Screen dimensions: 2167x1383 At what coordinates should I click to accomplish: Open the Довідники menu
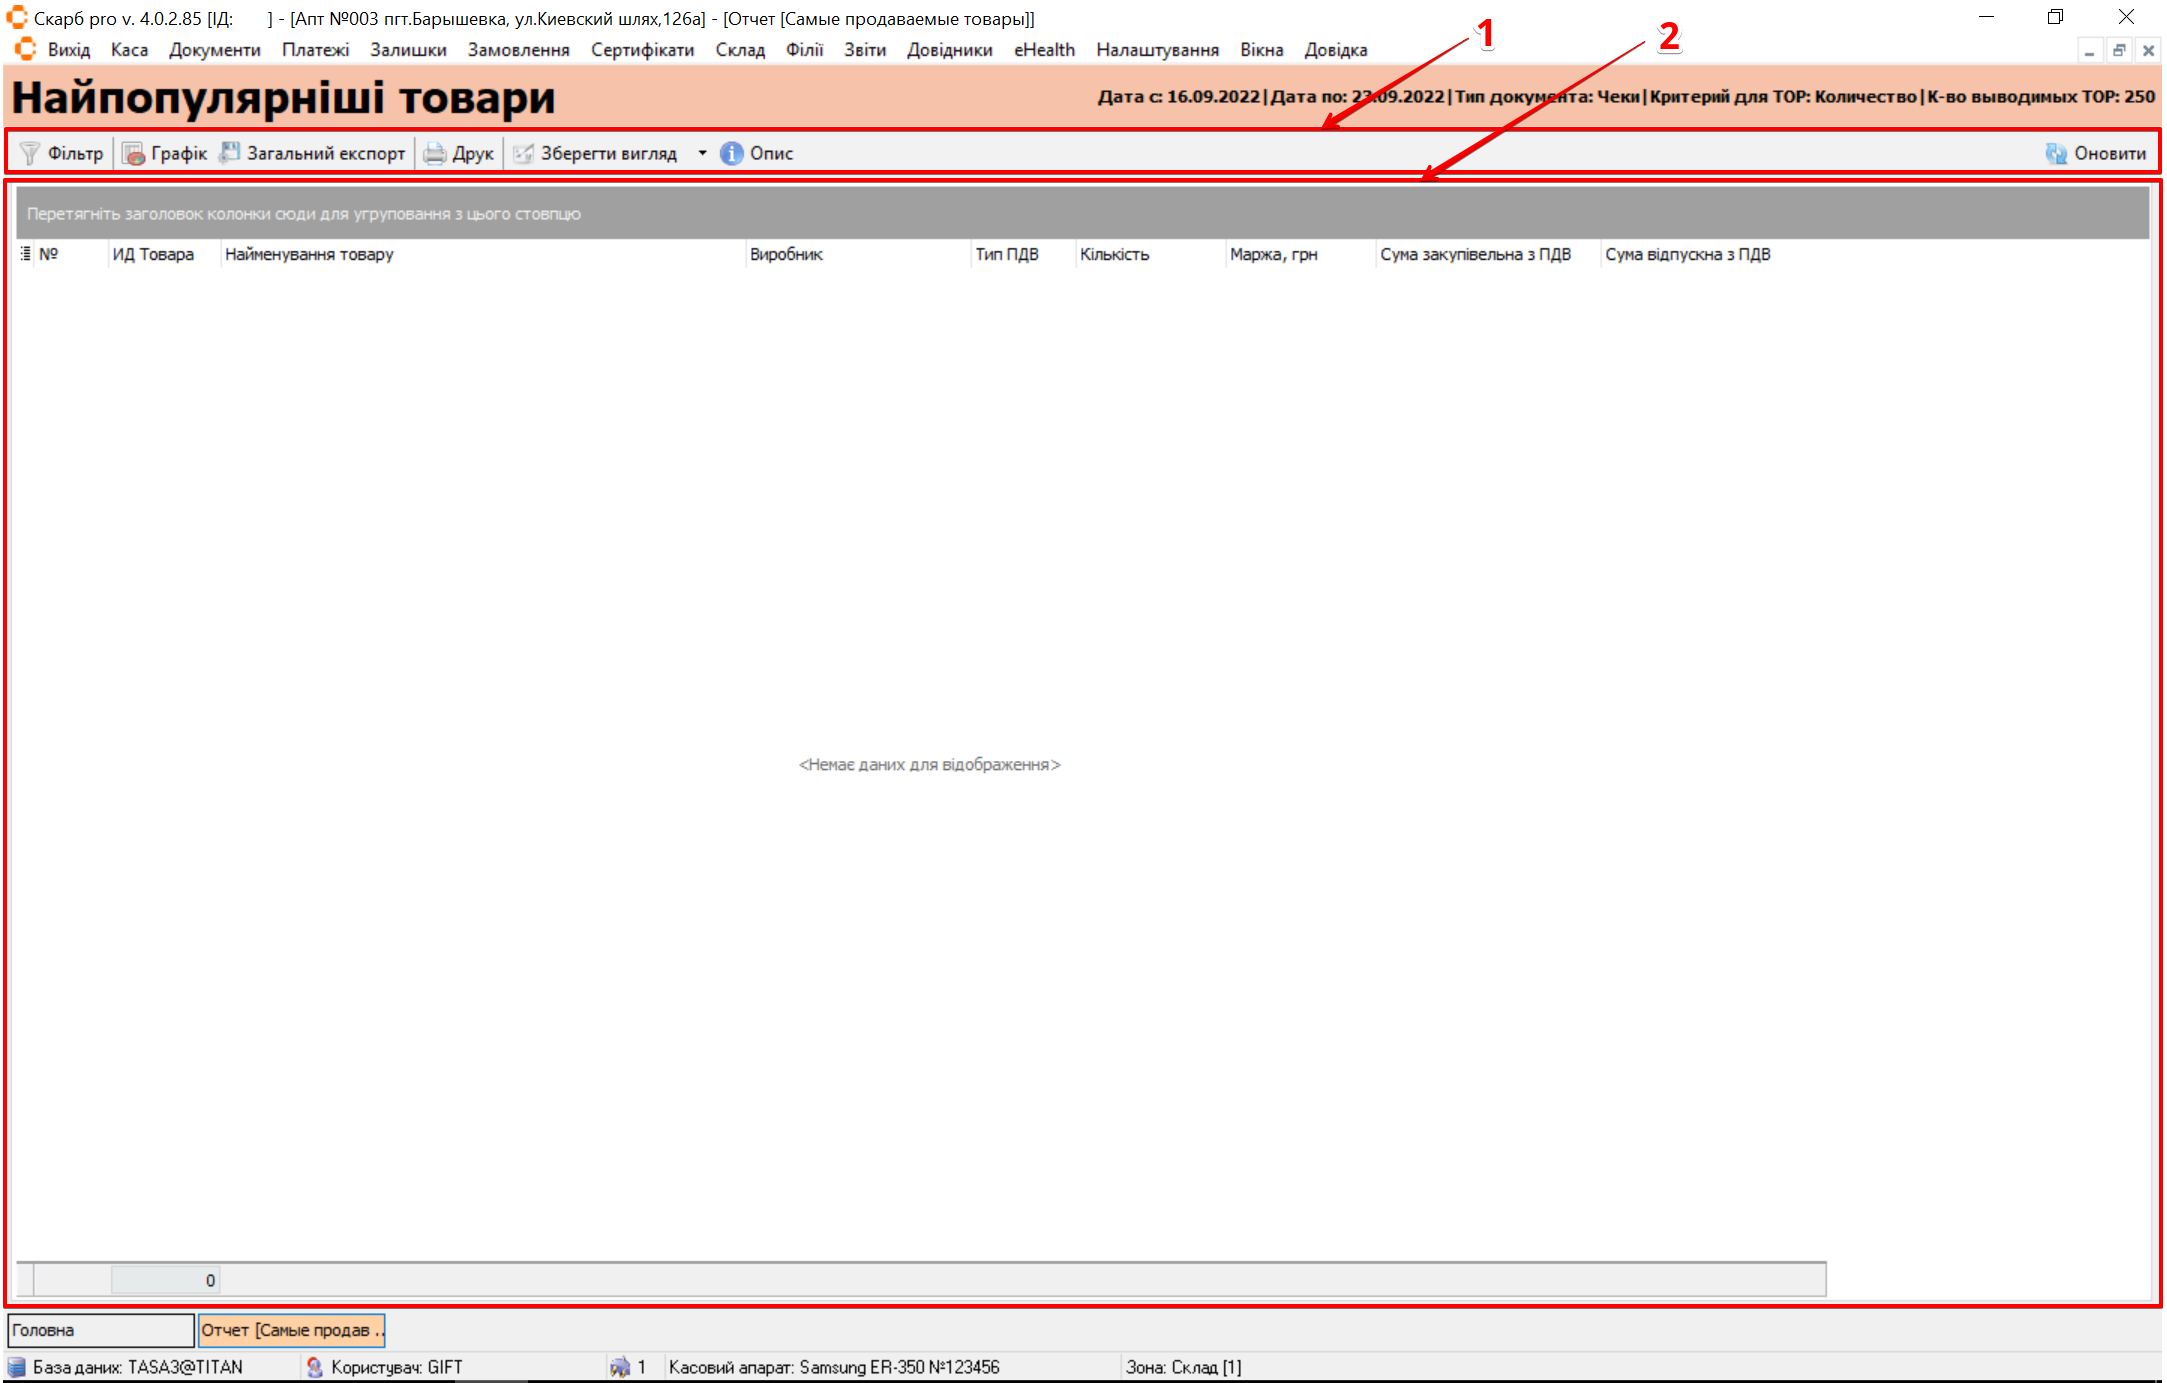tap(949, 50)
